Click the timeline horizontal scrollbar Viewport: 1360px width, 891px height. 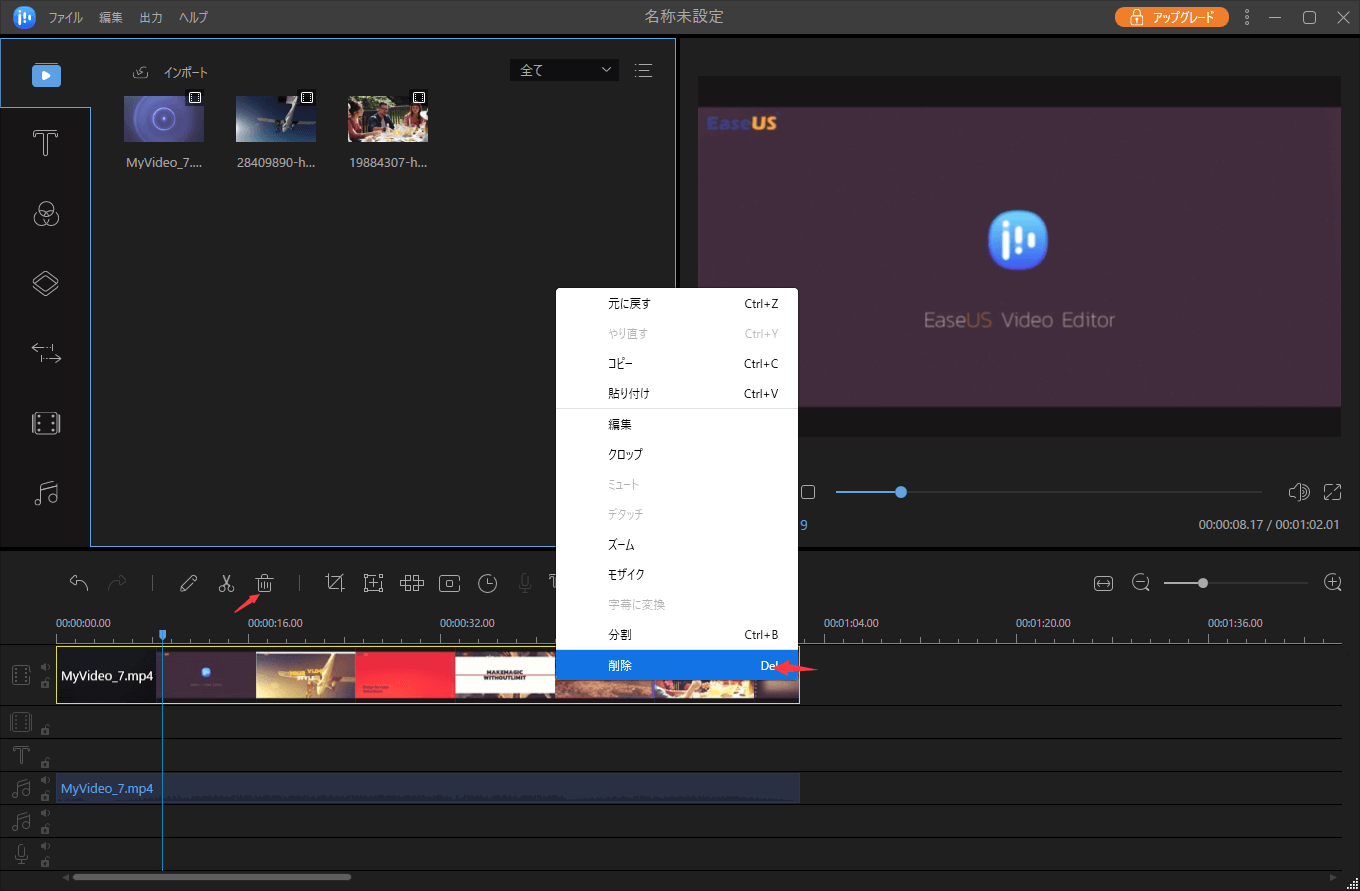(x=212, y=877)
